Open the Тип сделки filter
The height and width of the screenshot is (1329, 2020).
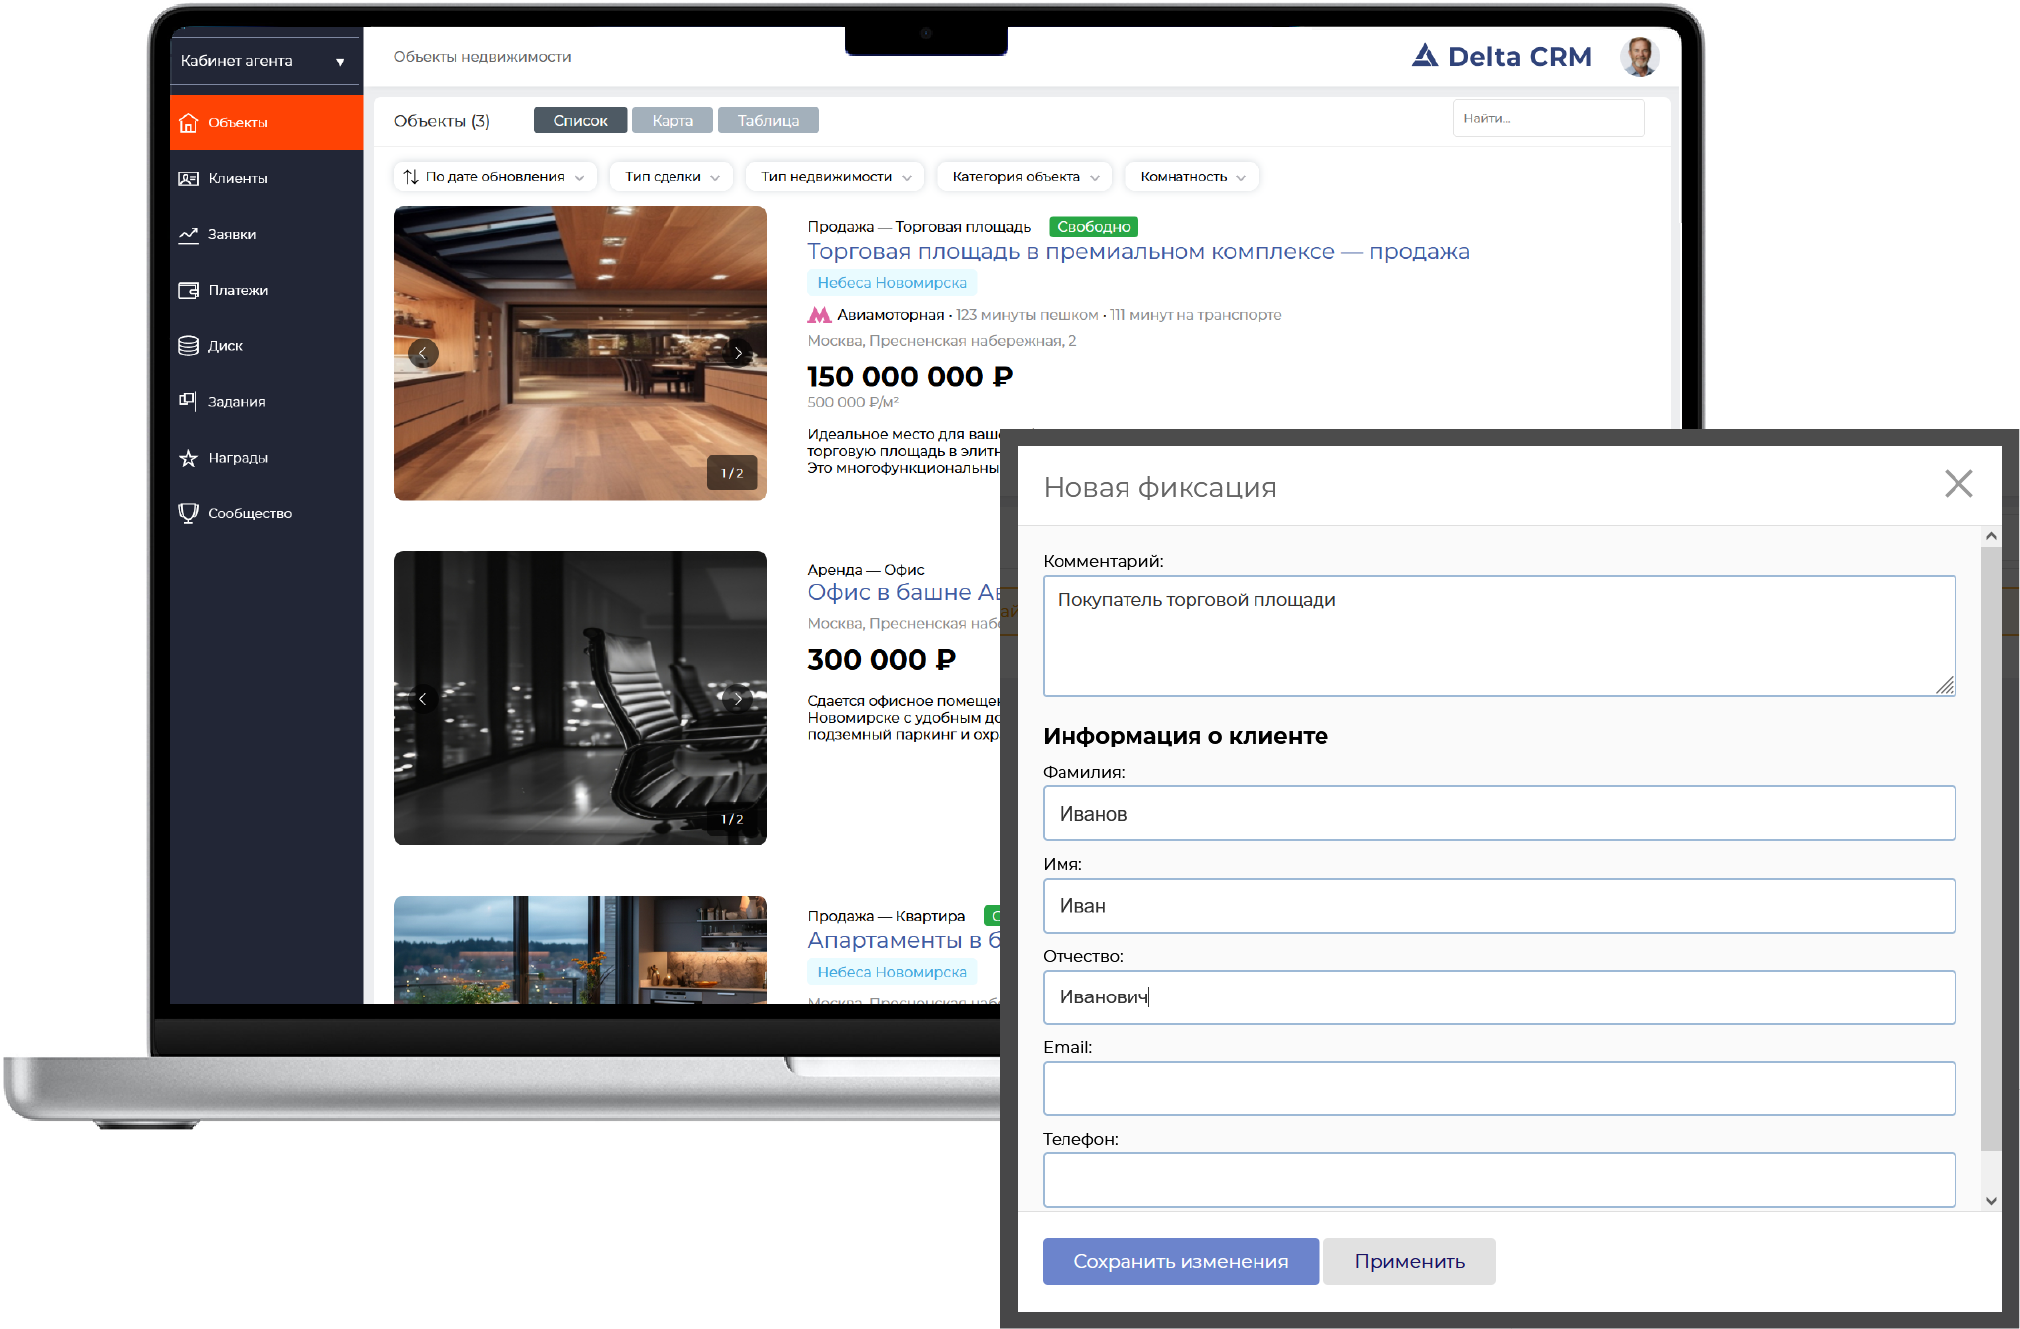(671, 177)
